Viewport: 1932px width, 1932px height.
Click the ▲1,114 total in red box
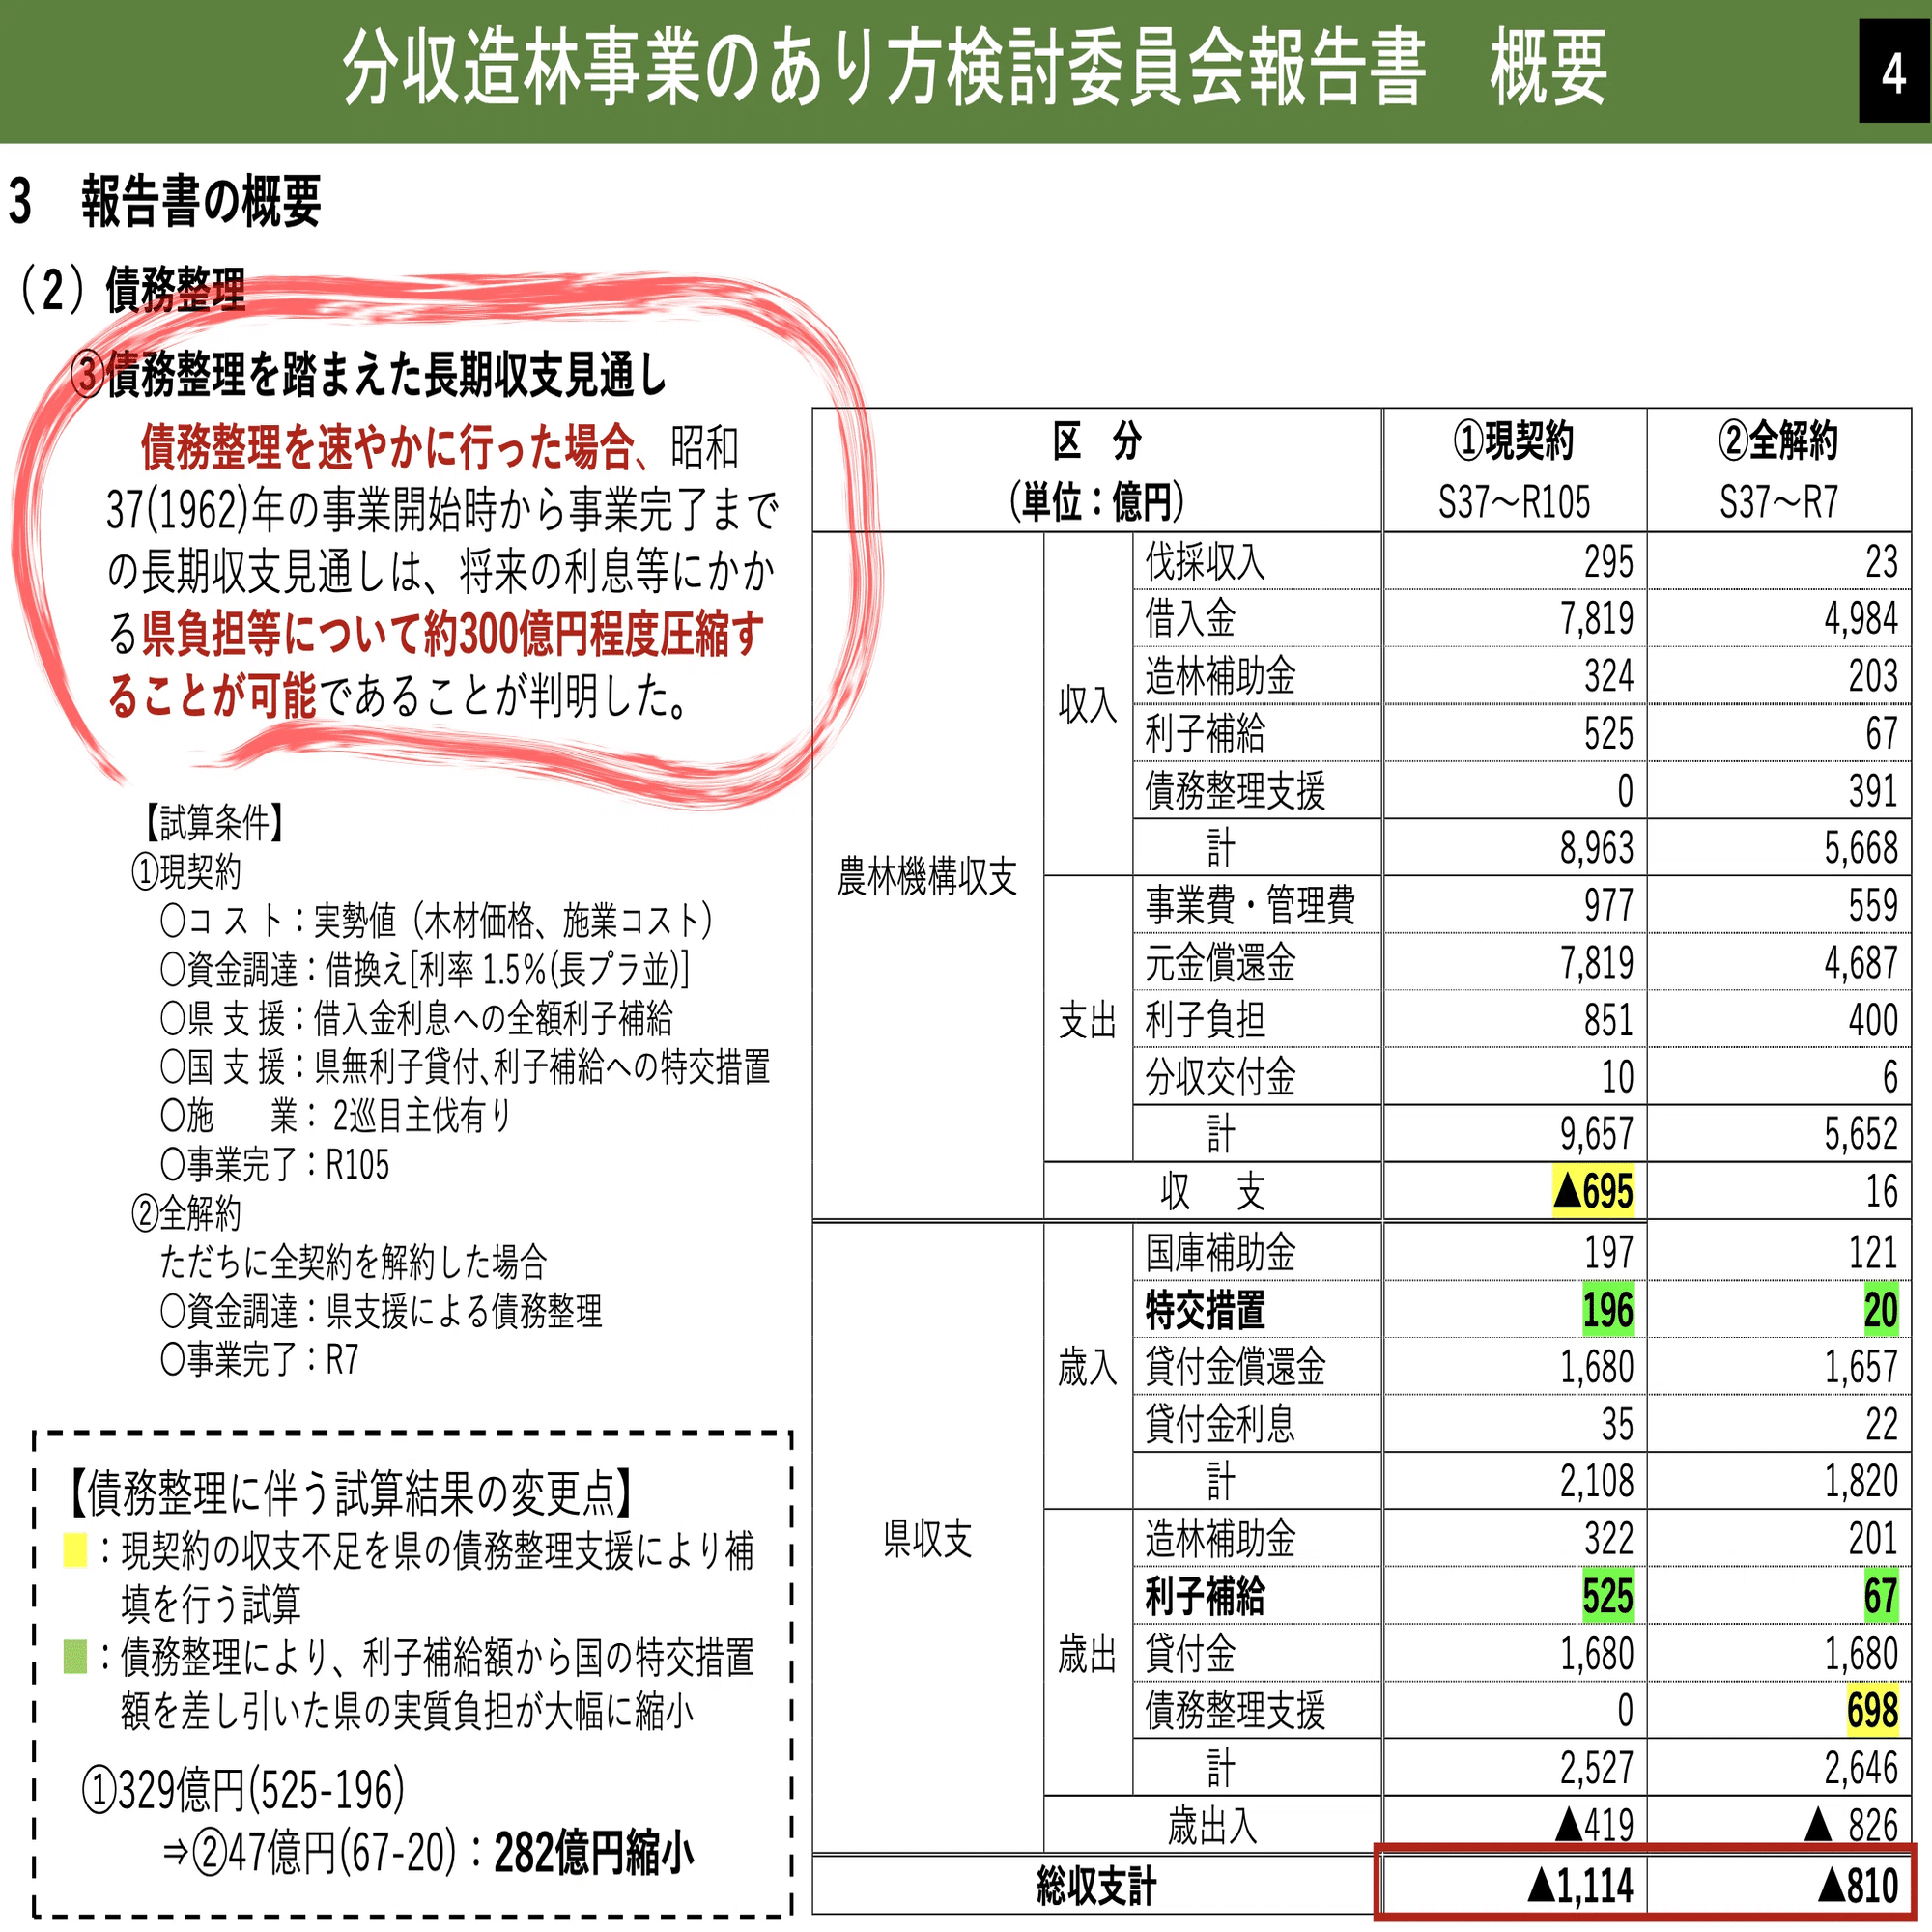[x=1580, y=1886]
